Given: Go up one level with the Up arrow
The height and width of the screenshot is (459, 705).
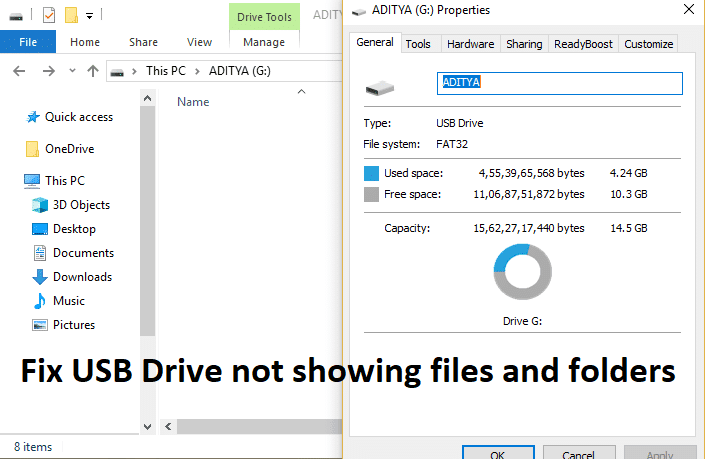Looking at the screenshot, I should [x=93, y=71].
